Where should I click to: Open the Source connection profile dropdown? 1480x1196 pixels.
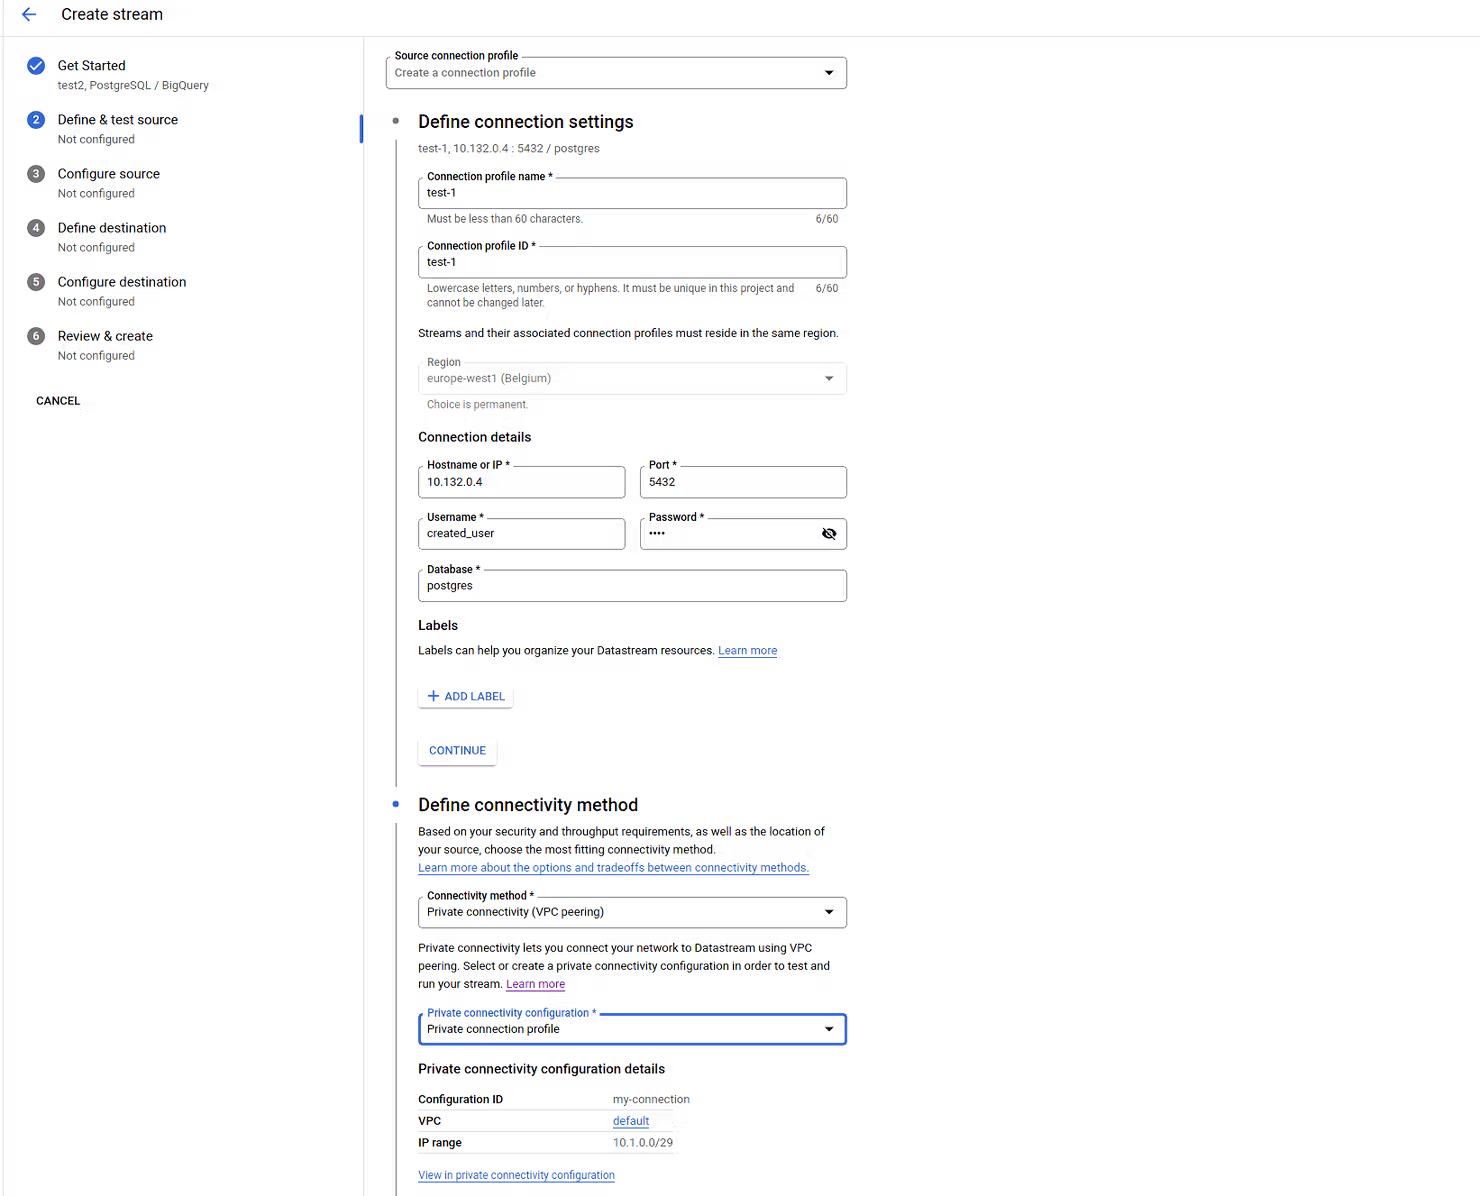tap(828, 73)
